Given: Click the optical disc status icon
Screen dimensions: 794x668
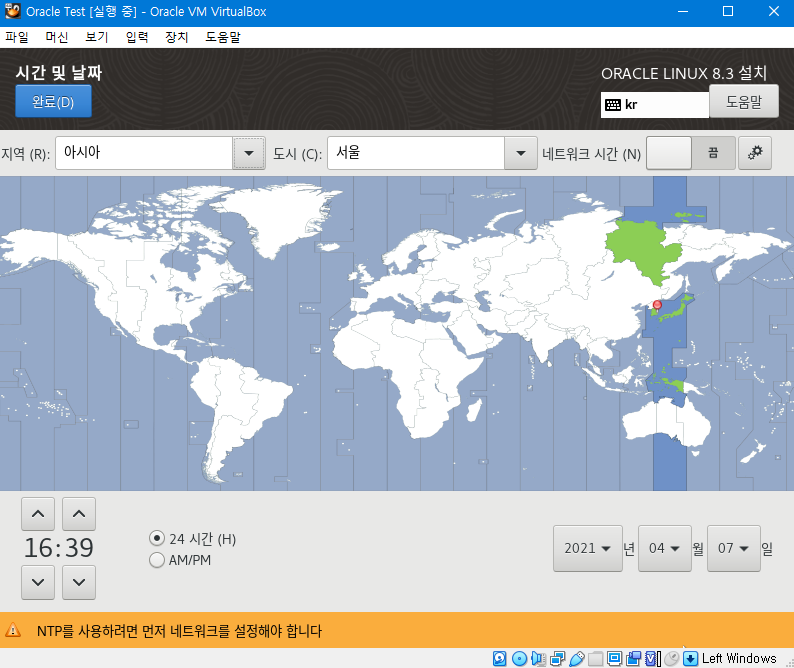Looking at the screenshot, I should point(519,658).
